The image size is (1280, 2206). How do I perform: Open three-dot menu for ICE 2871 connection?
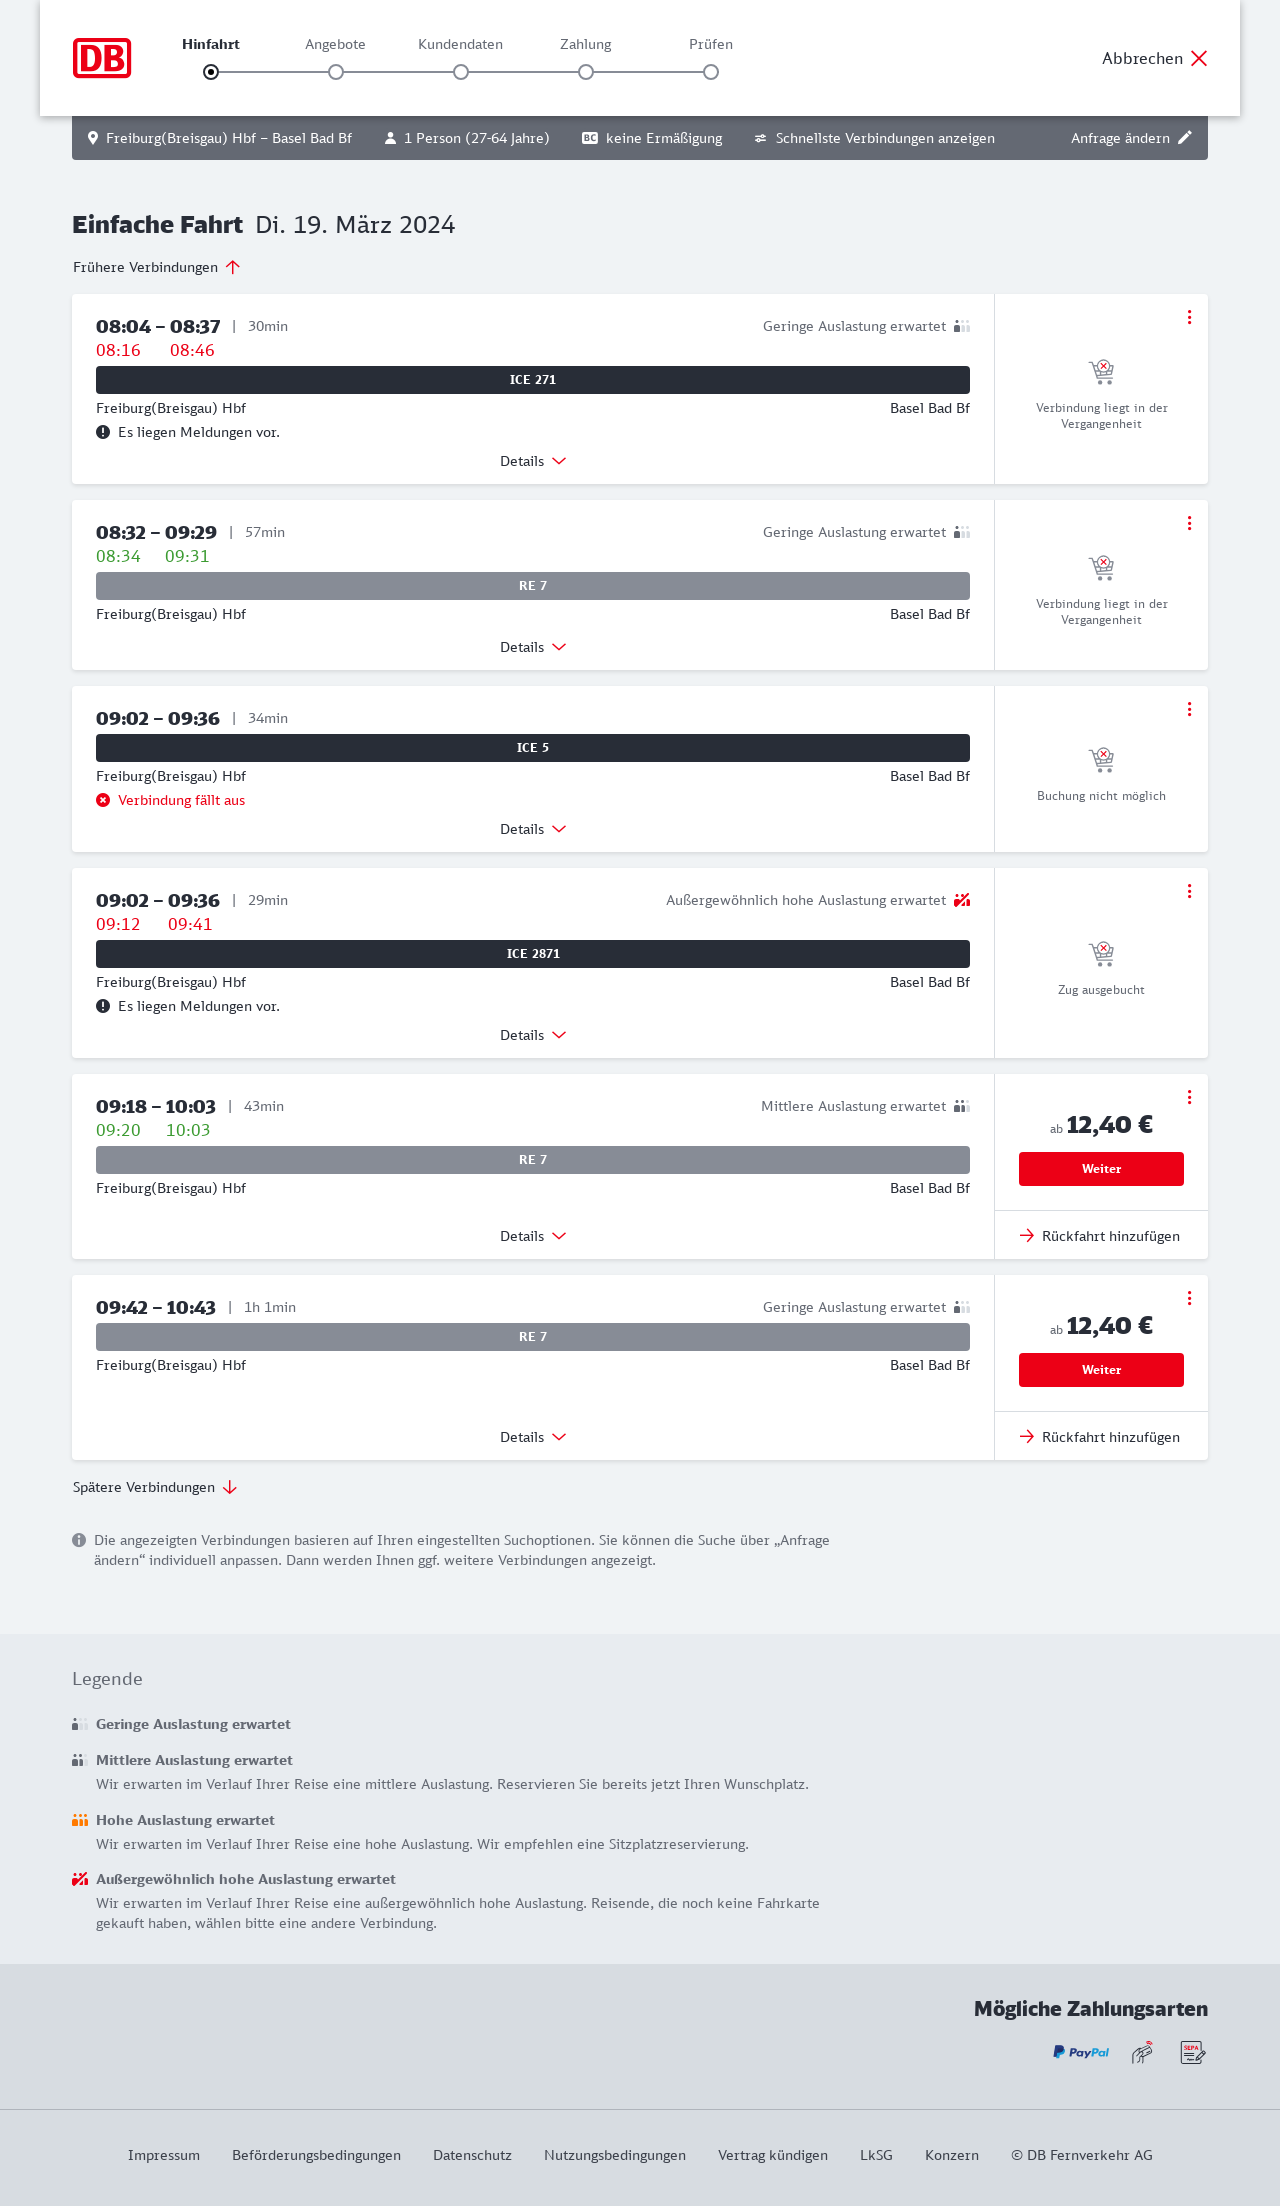point(1189,891)
